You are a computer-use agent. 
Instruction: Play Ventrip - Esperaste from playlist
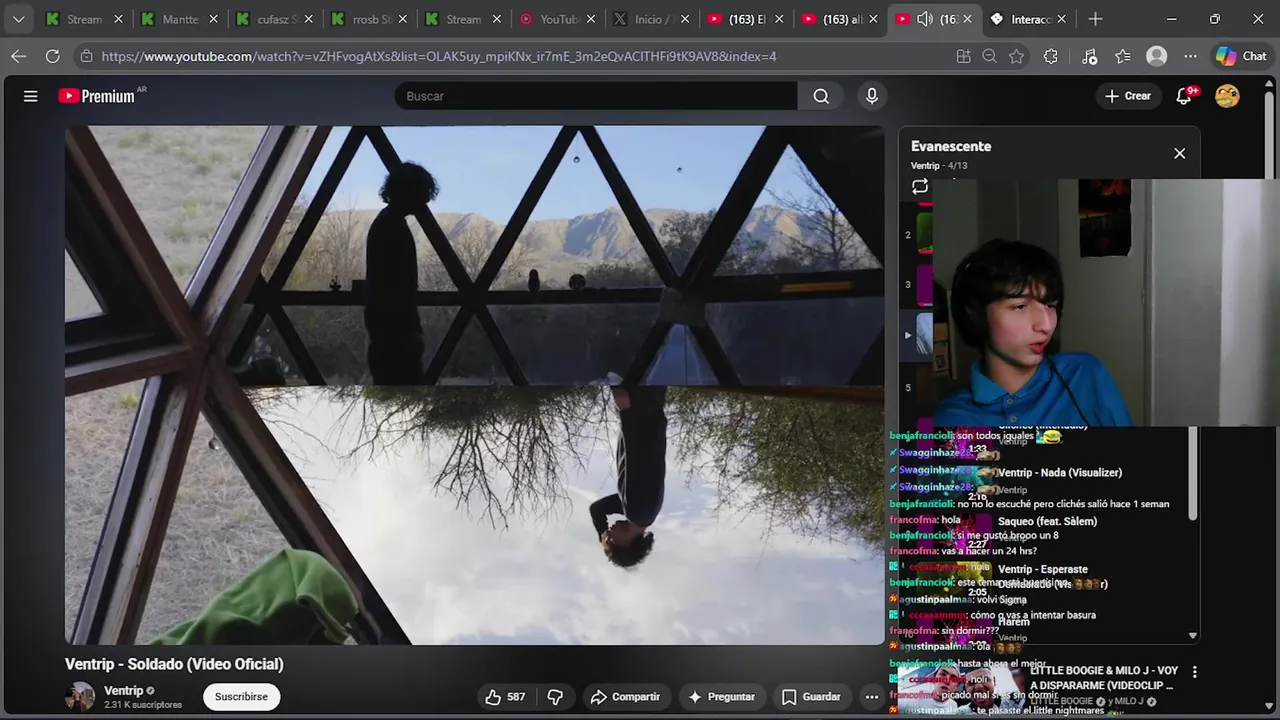point(1043,569)
